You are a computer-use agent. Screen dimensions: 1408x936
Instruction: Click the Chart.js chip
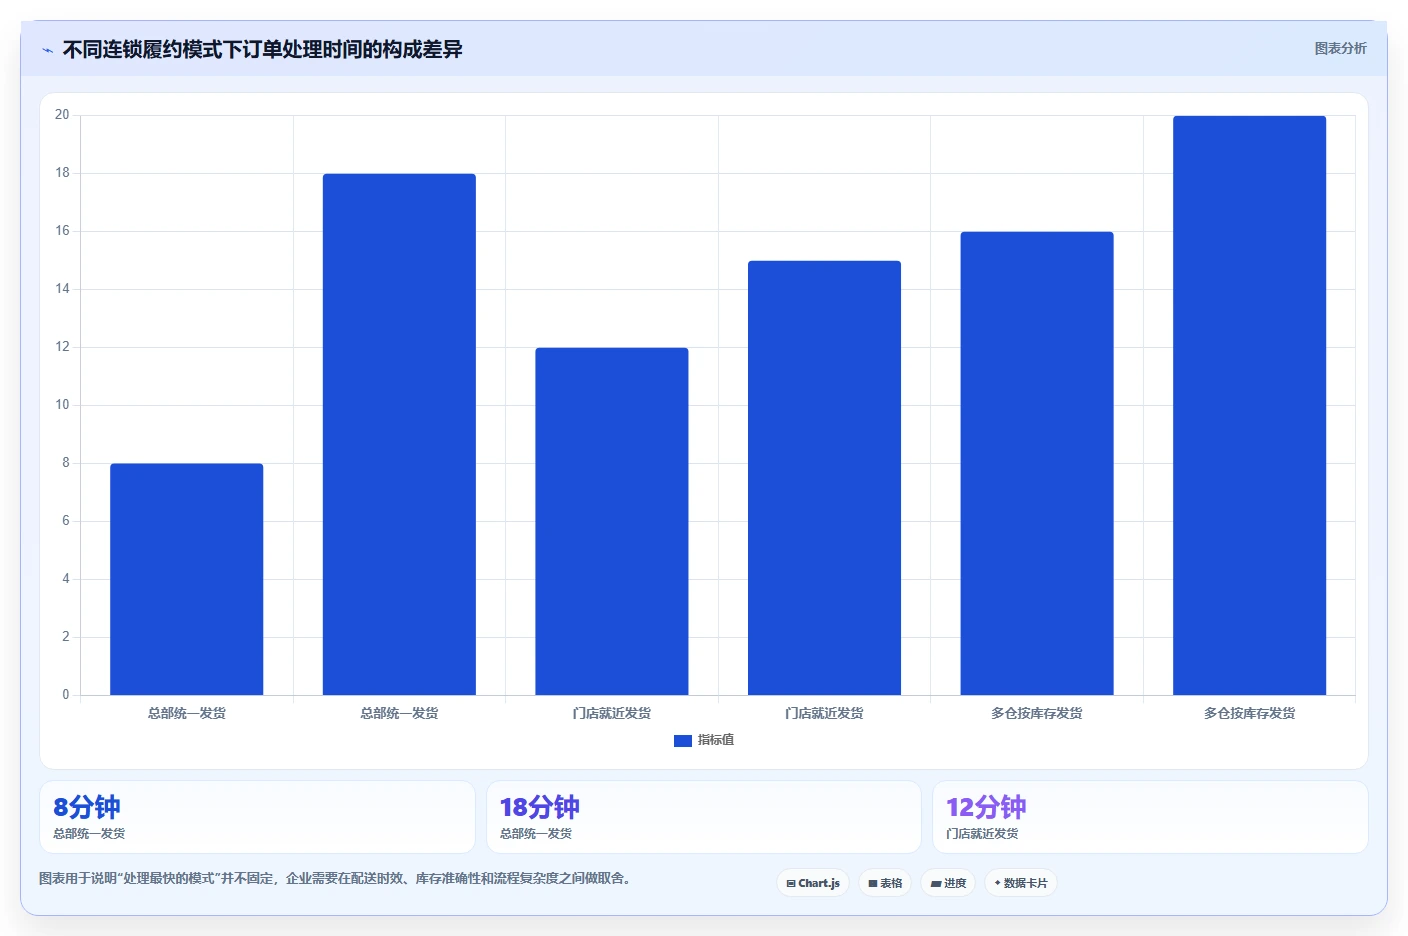tap(813, 883)
